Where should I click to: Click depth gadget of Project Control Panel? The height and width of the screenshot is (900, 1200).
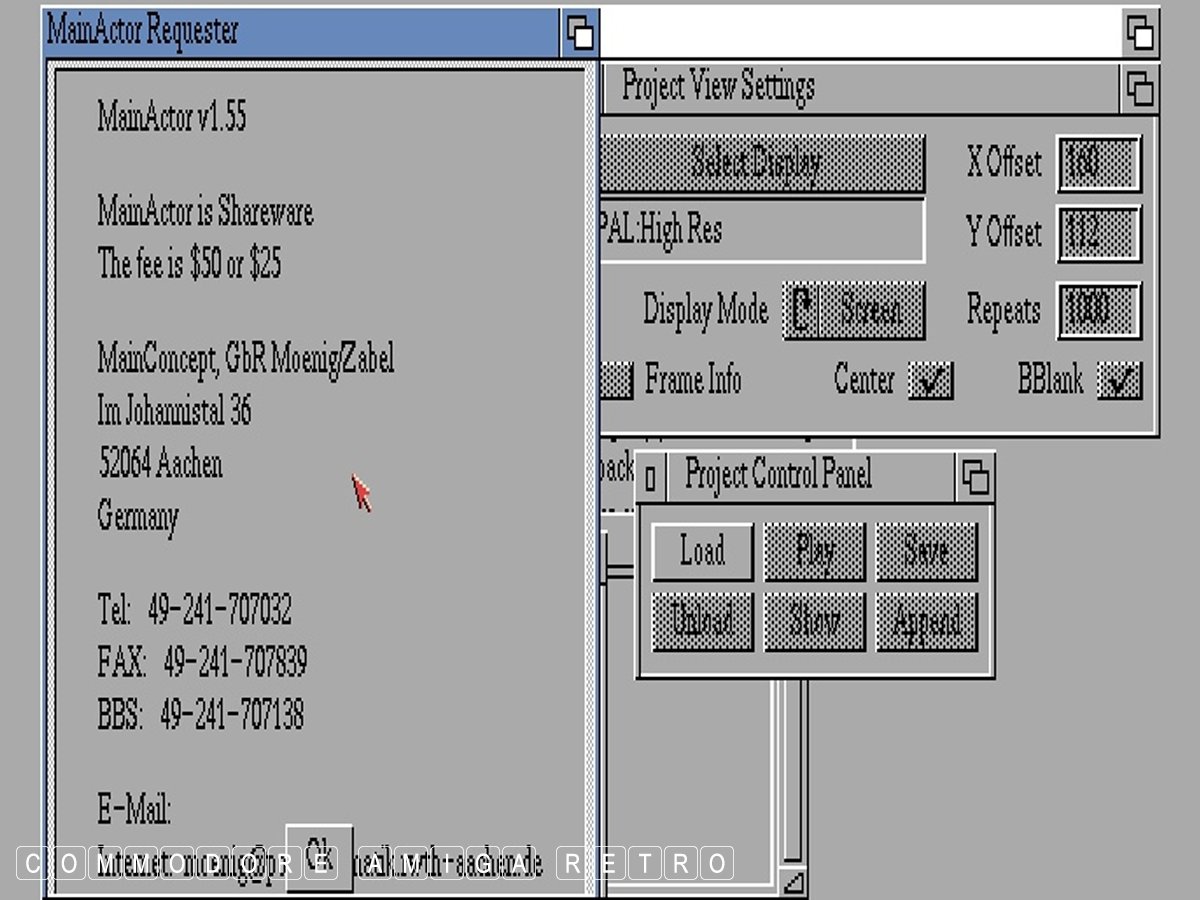pos(975,478)
